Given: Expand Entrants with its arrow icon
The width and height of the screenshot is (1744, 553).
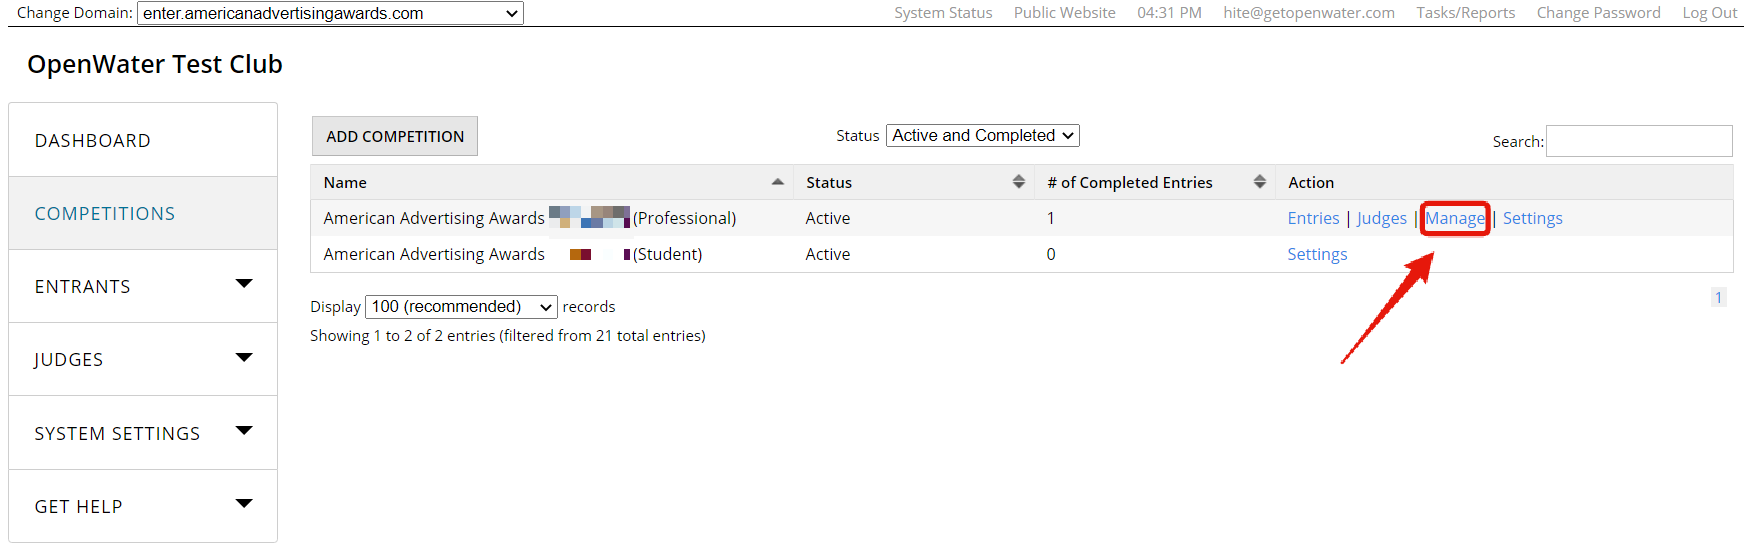Looking at the screenshot, I should pos(244,284).
